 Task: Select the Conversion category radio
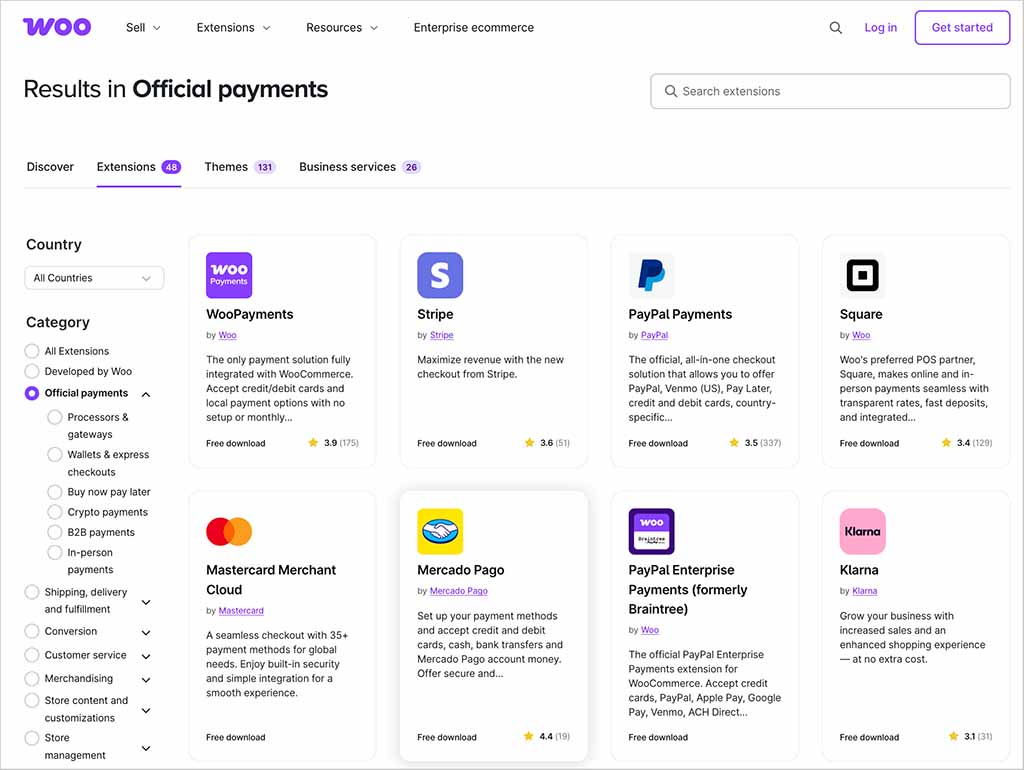click(x=31, y=631)
